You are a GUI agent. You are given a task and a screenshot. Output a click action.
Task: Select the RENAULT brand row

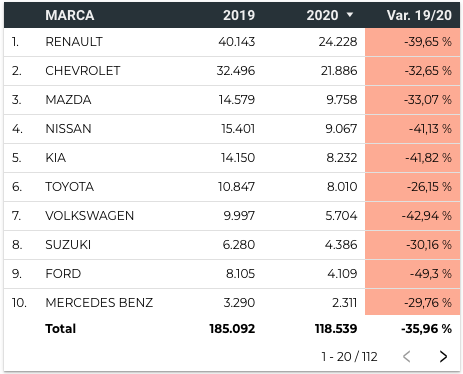click(232, 42)
